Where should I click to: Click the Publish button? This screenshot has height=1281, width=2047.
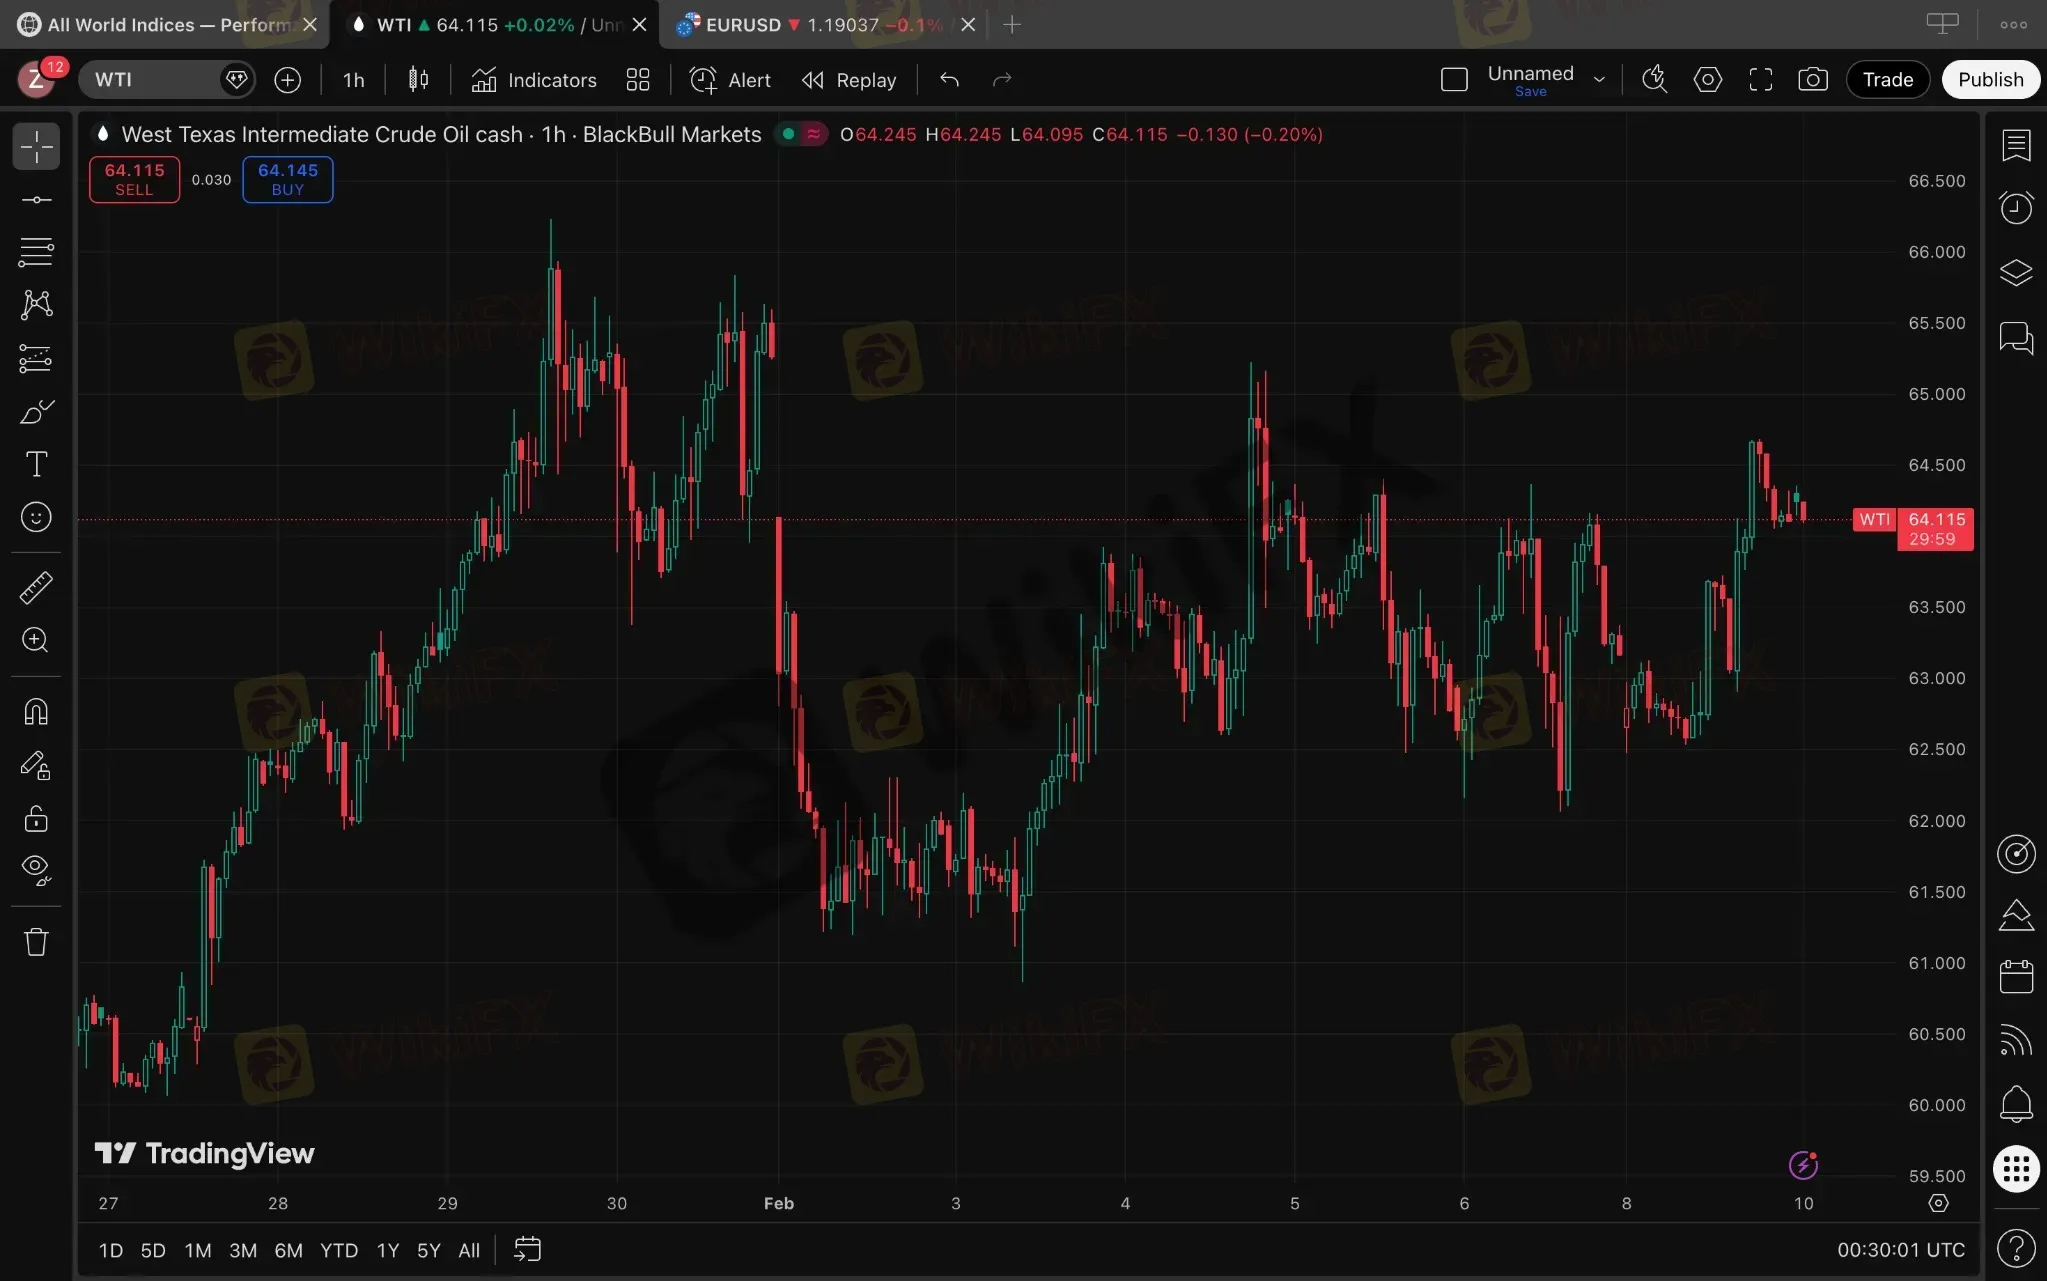1990,80
